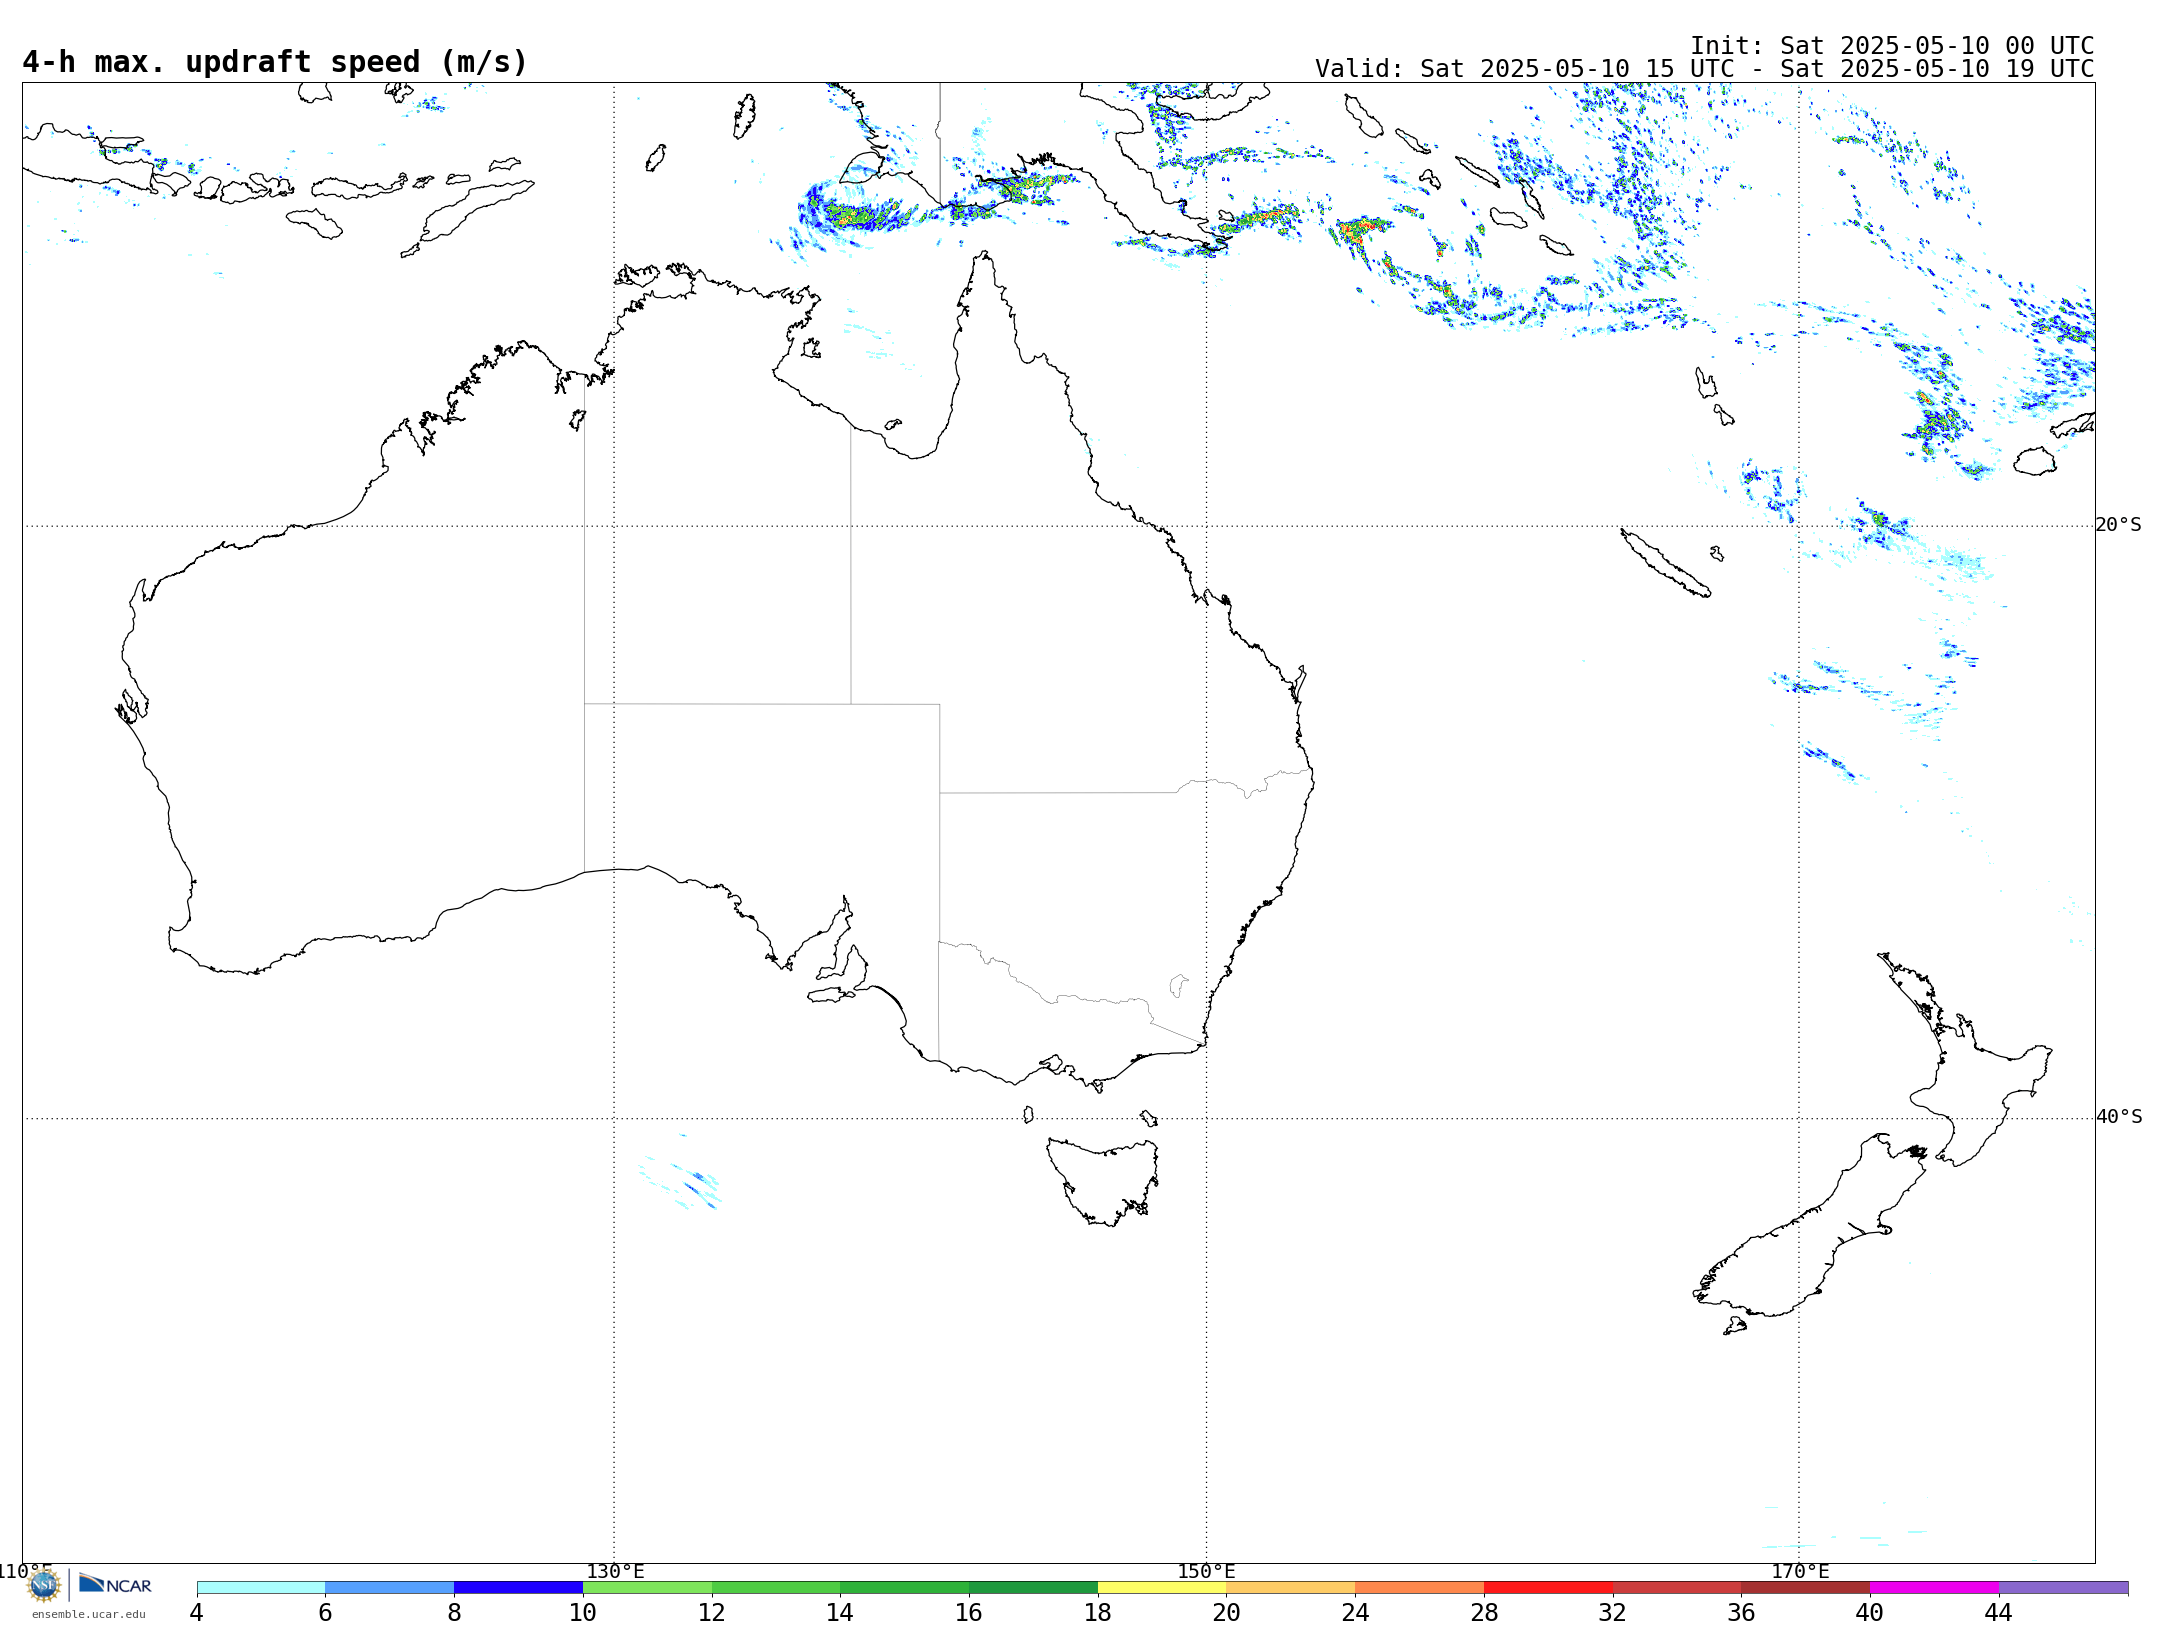
Task: Click the colorbar tick label '36'
Action: (1741, 1612)
